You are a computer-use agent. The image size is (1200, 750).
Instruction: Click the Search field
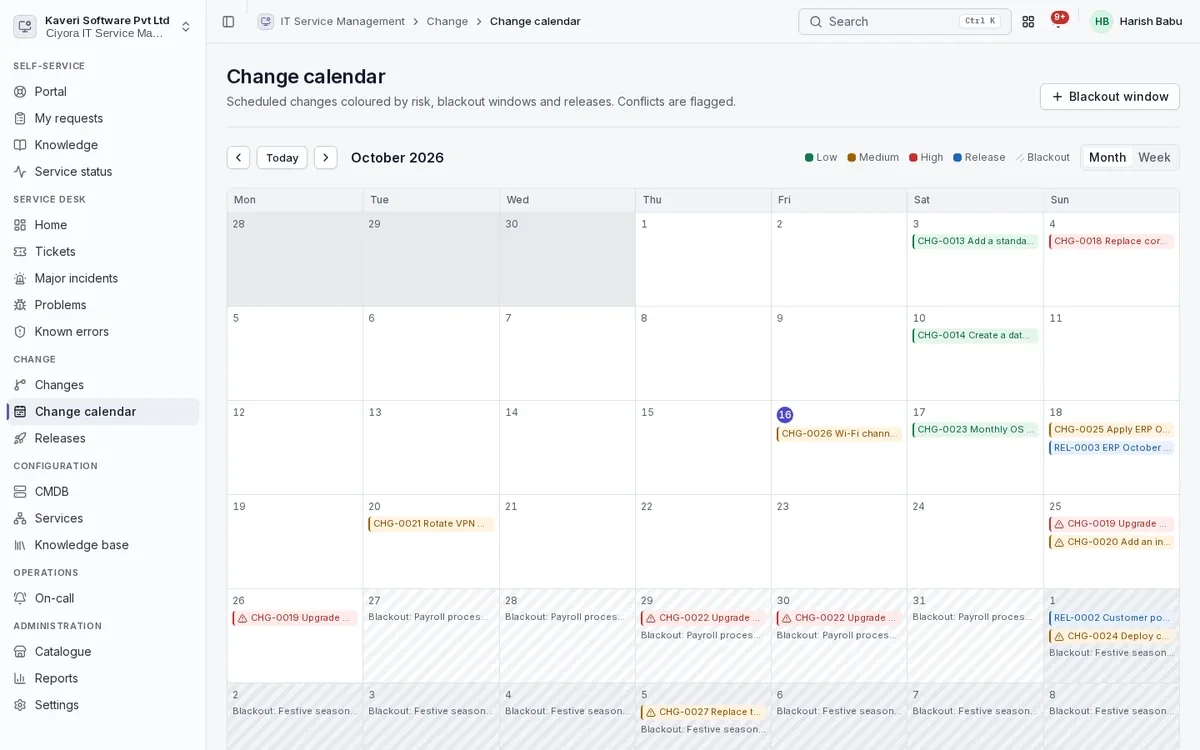click(904, 21)
